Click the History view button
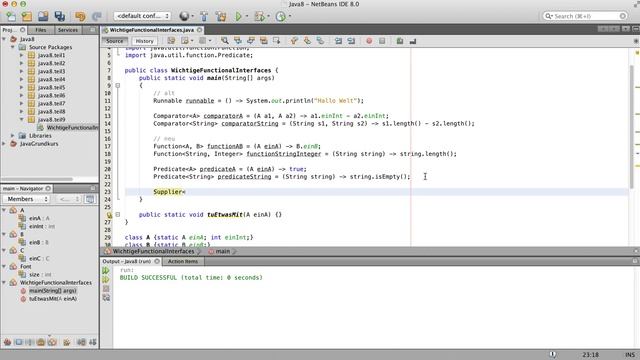The height and width of the screenshot is (360, 640). click(x=144, y=41)
